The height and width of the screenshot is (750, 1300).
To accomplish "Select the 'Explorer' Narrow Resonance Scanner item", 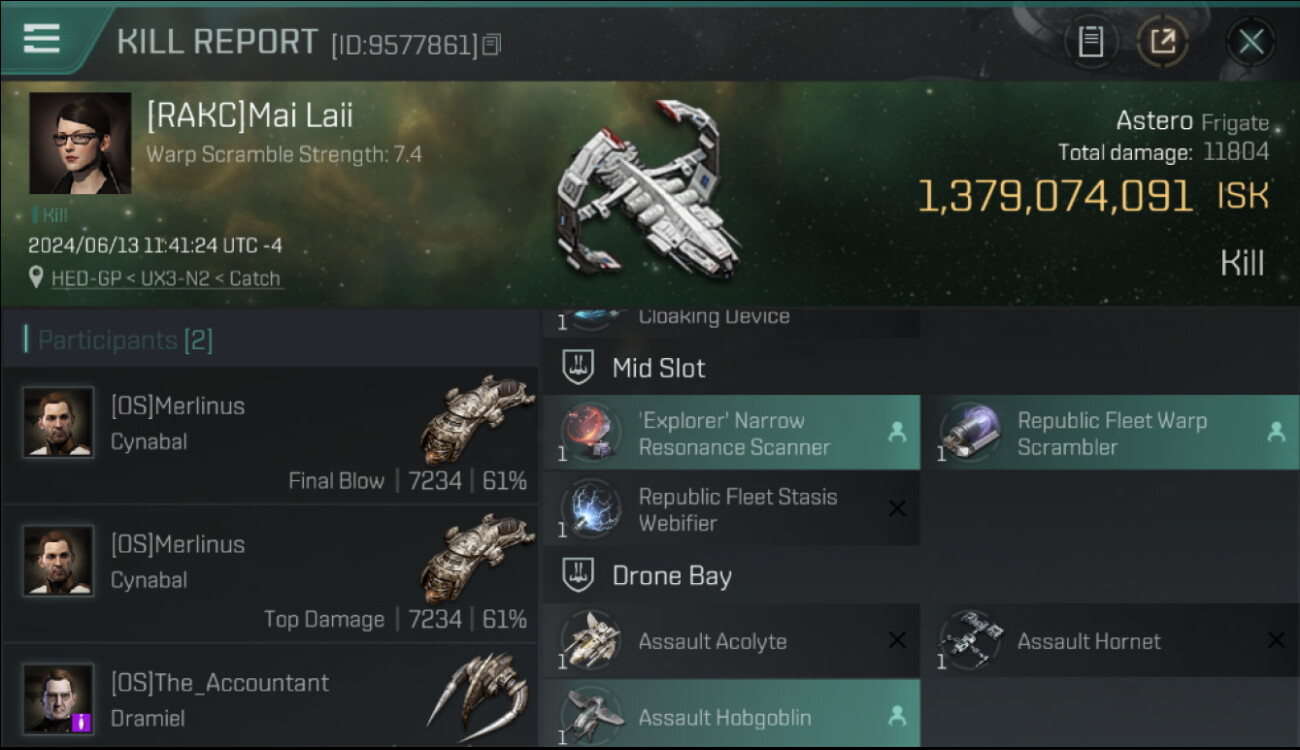I will coord(732,433).
